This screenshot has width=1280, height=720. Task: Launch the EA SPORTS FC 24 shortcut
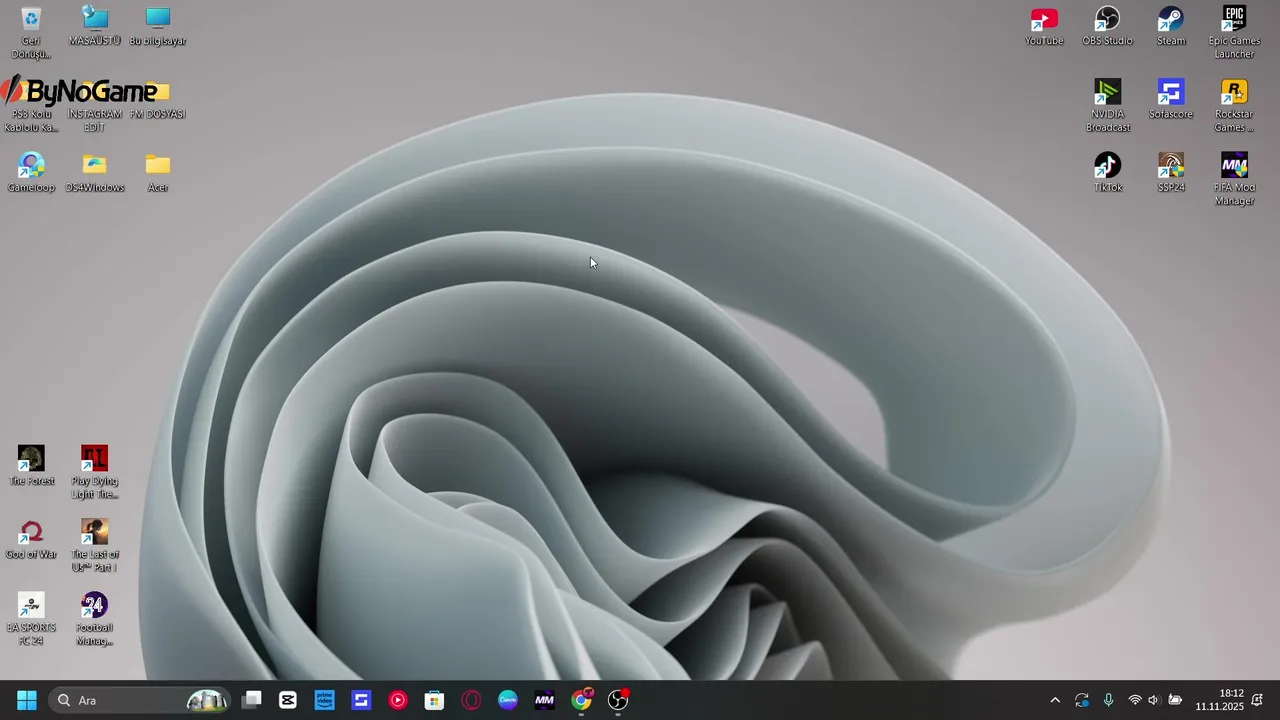click(31, 619)
